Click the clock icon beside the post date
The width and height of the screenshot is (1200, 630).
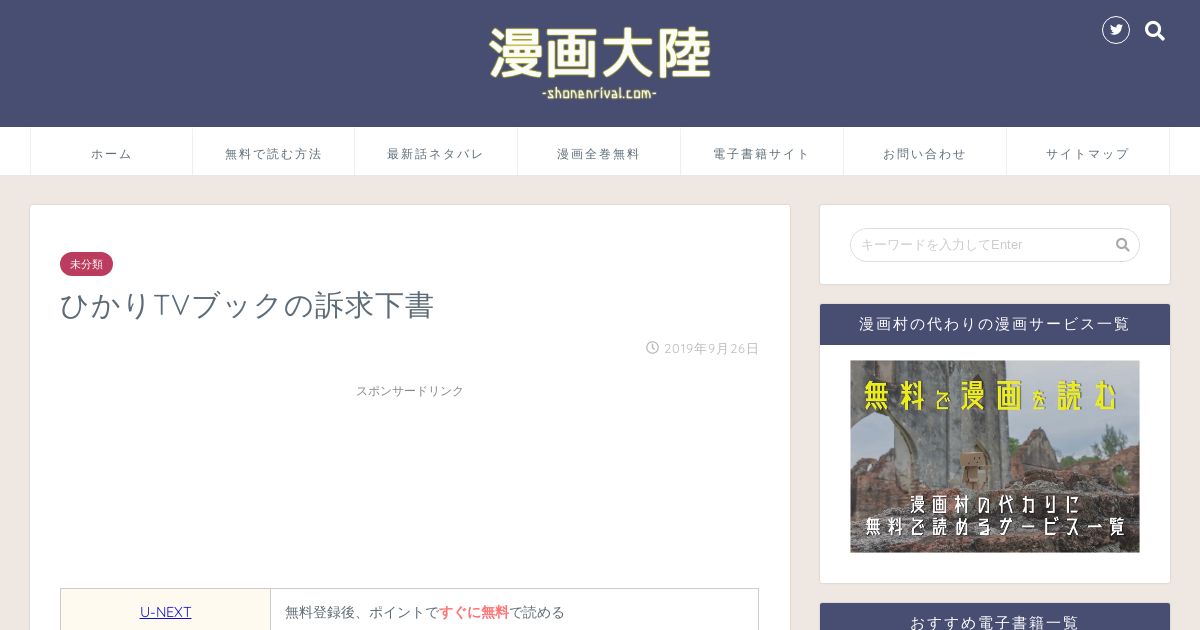tap(652, 348)
